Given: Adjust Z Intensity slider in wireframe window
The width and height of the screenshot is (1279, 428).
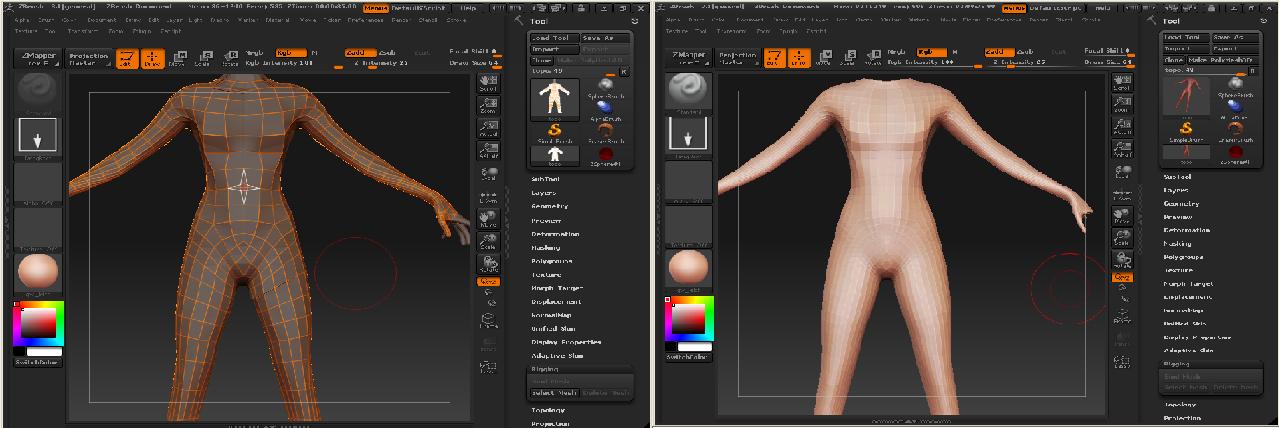Looking at the screenshot, I should [x=381, y=63].
